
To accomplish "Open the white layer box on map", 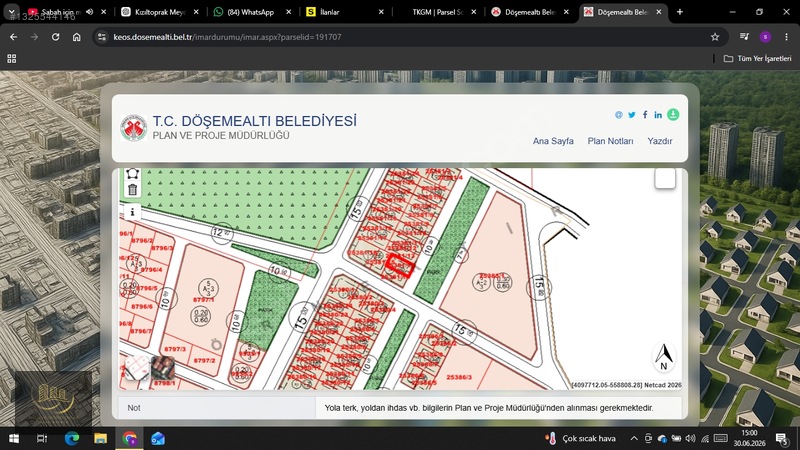I will pos(665,178).
